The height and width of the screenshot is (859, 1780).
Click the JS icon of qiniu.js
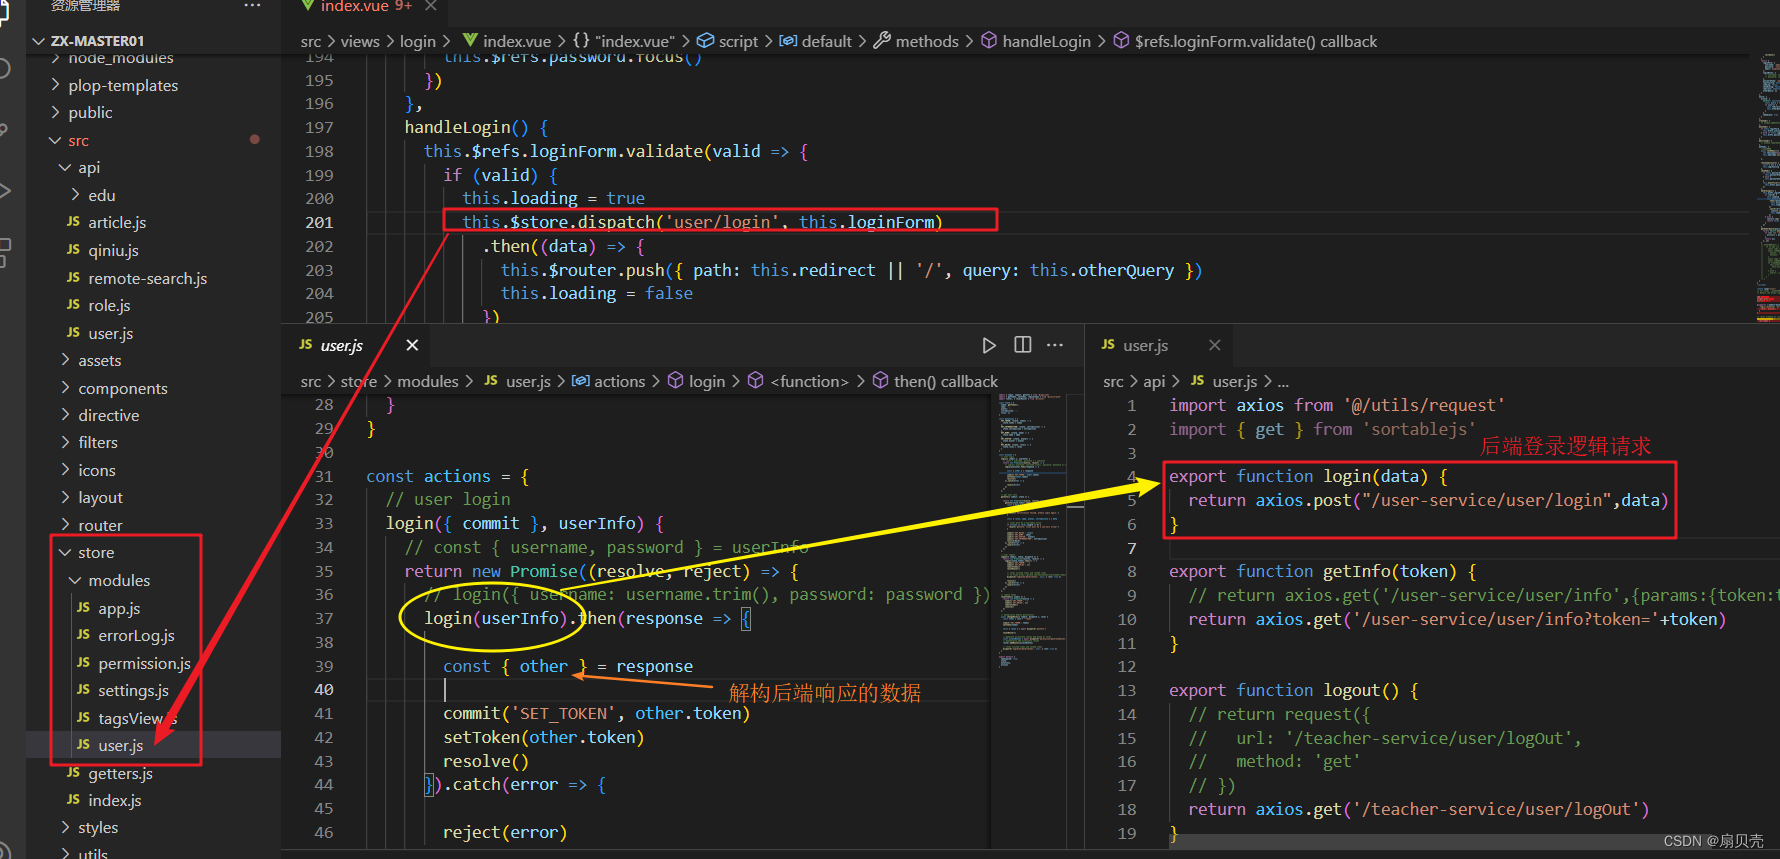(73, 250)
